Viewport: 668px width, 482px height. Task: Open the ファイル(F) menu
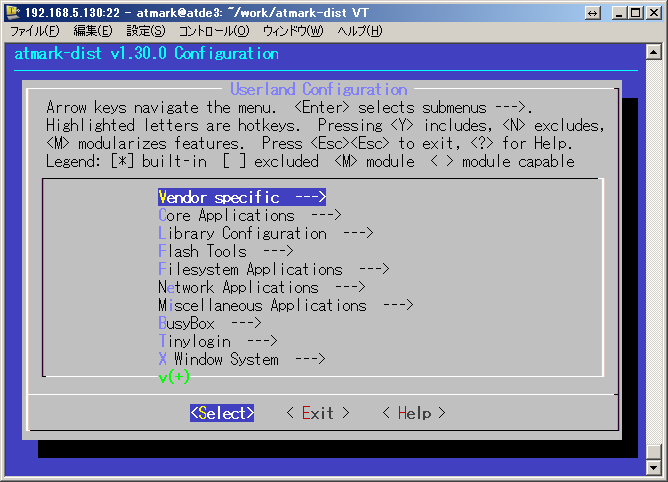pyautogui.click(x=34, y=31)
